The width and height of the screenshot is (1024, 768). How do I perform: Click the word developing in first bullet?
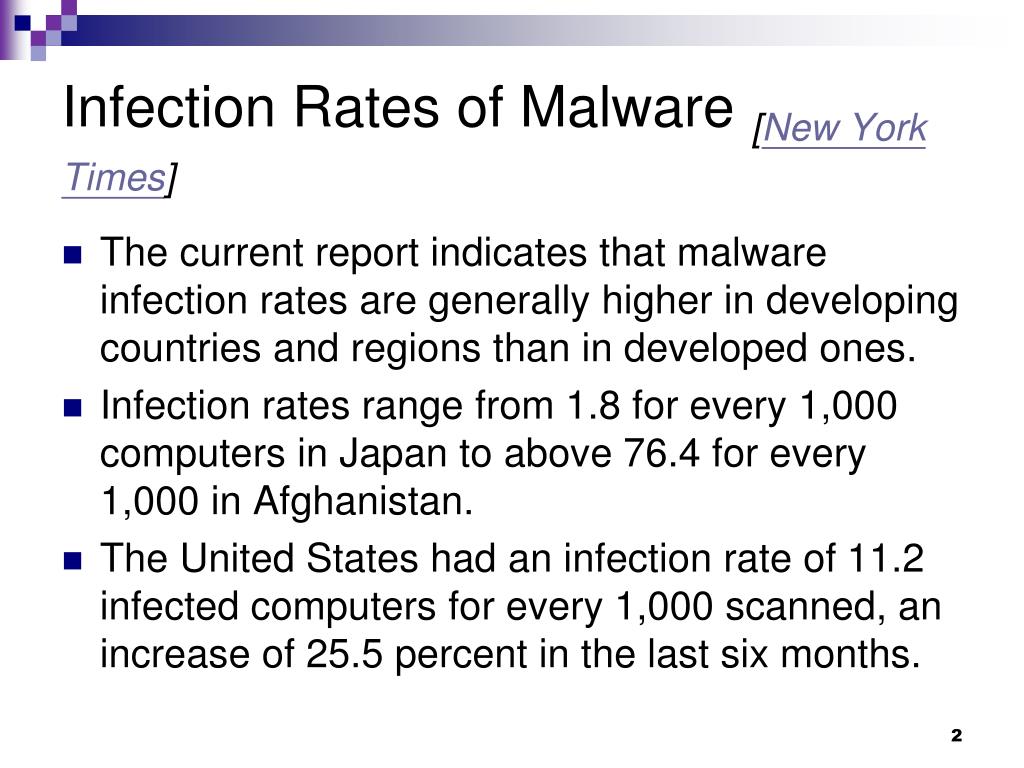pyautogui.click(x=862, y=302)
